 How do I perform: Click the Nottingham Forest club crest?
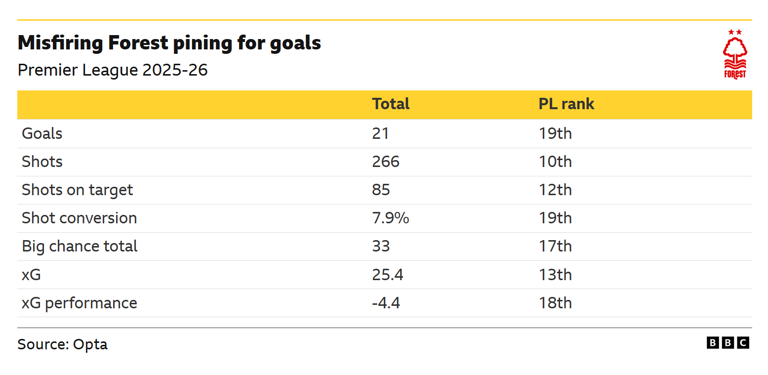pos(734,54)
